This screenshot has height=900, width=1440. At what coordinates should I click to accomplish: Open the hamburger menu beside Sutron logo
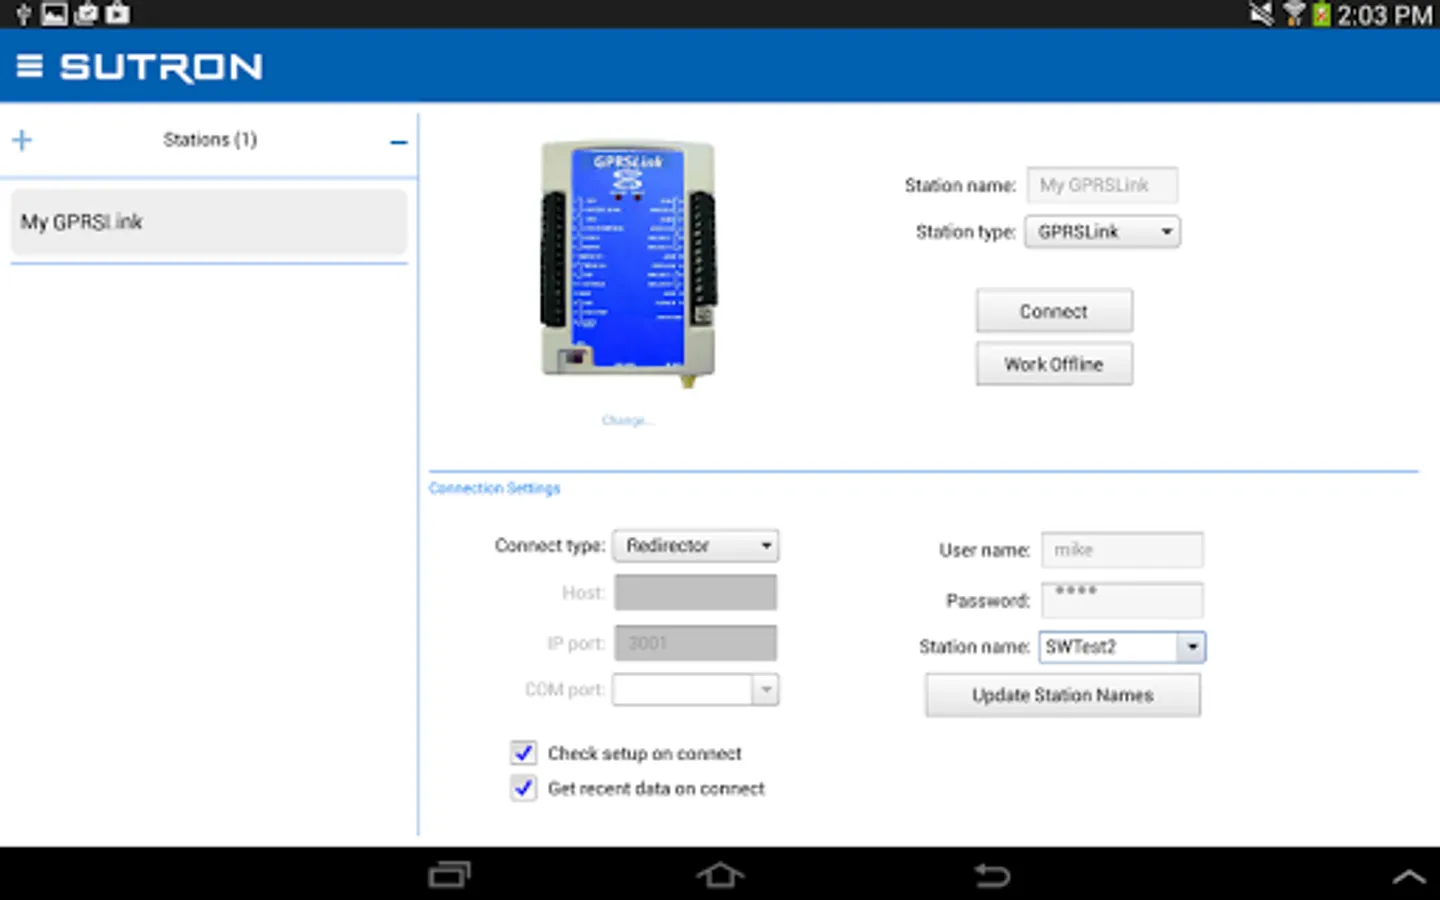tap(29, 67)
